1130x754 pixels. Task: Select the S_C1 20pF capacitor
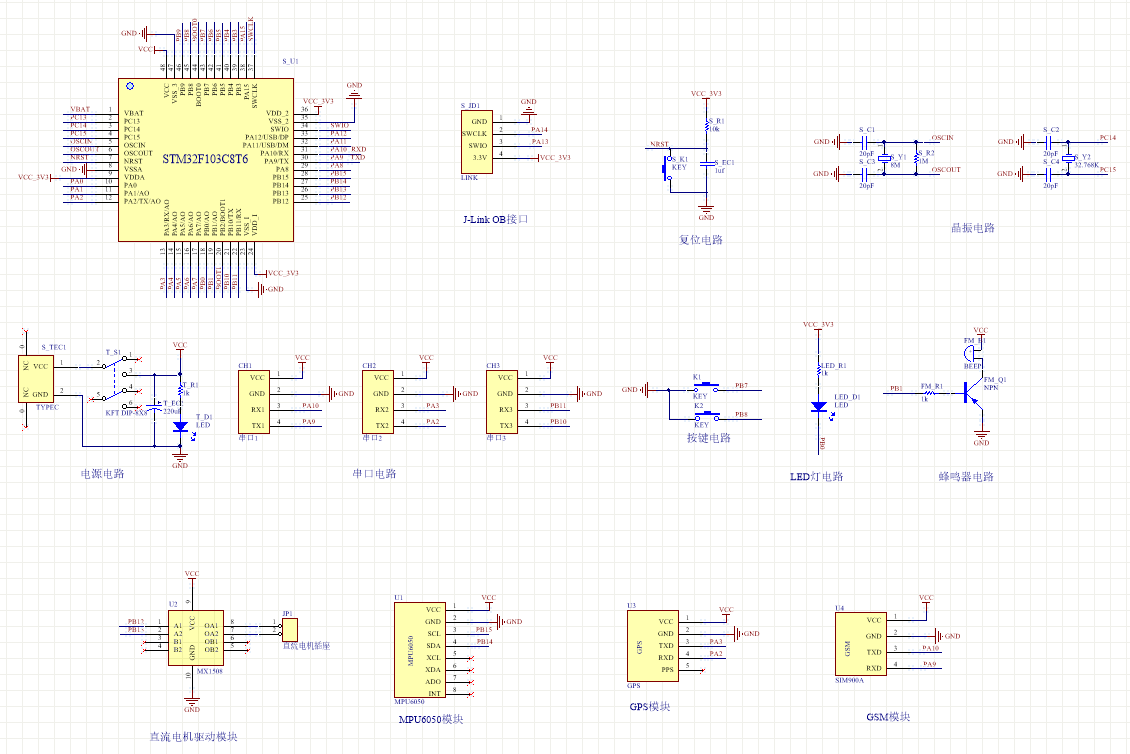(x=866, y=142)
